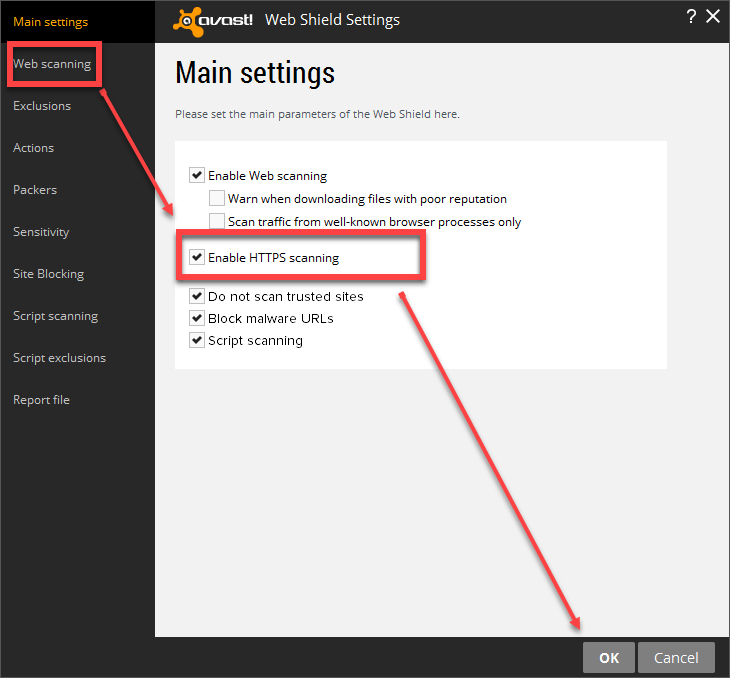Enable scanning traffic from well-known browsers only
Viewport: 730px width, 678px height.
pyautogui.click(x=217, y=221)
